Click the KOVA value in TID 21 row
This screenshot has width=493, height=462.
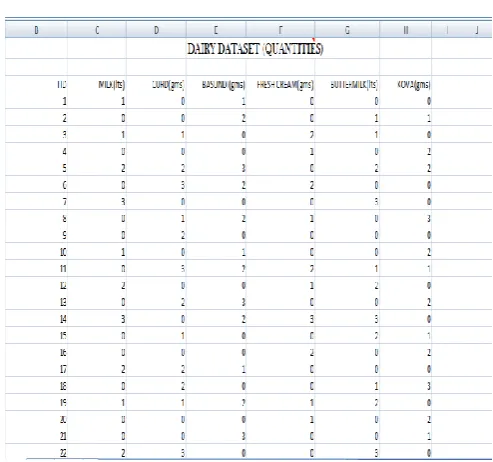(405, 436)
